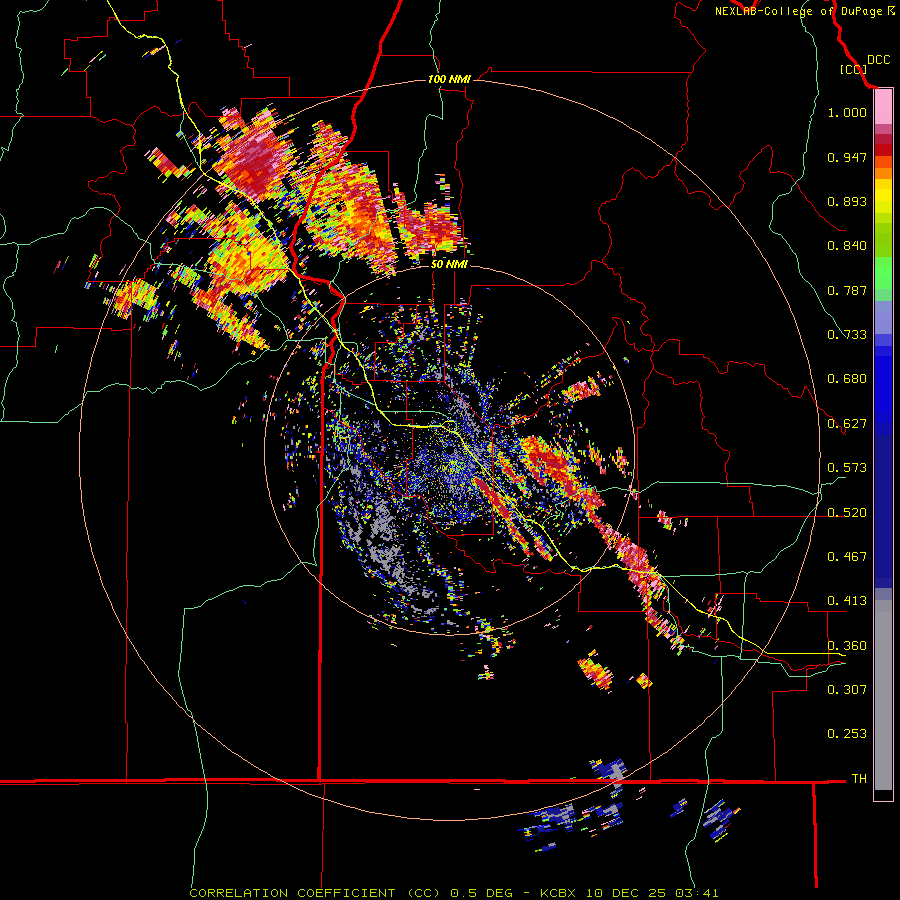Click the 0.467 scale value
900x900 pixels.
(847, 557)
